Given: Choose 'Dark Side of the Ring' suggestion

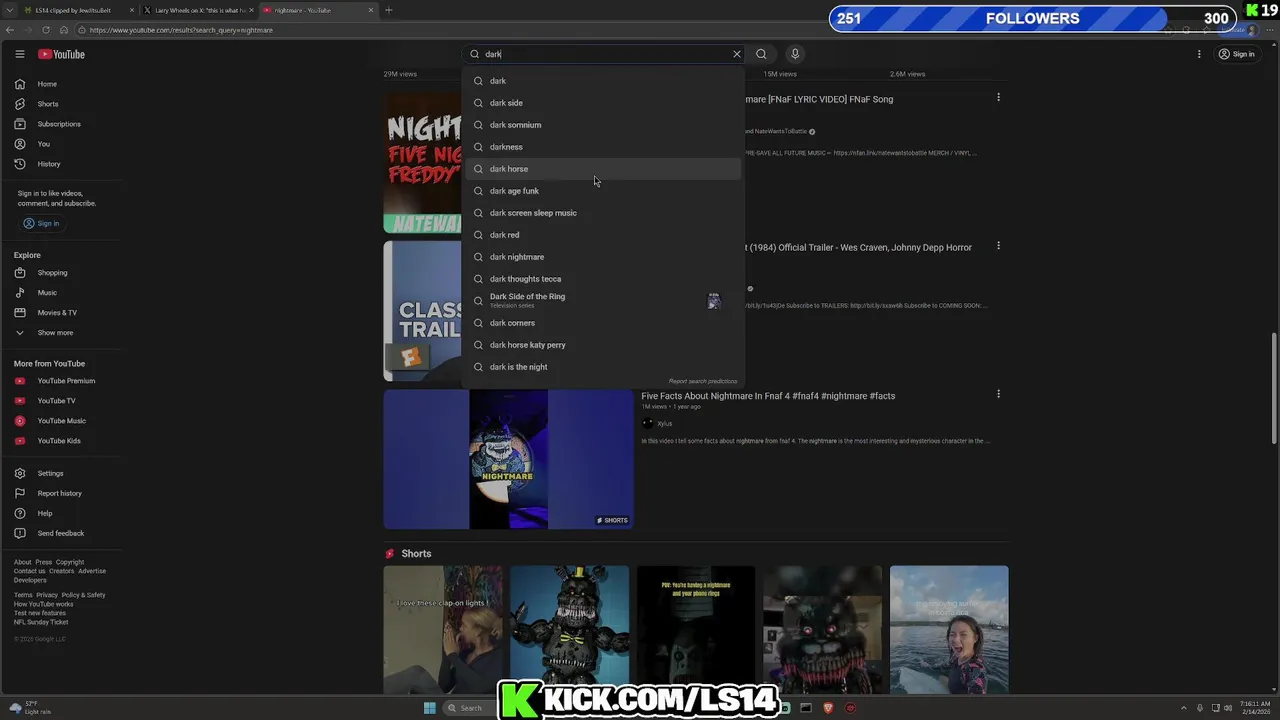Looking at the screenshot, I should pyautogui.click(x=603, y=301).
